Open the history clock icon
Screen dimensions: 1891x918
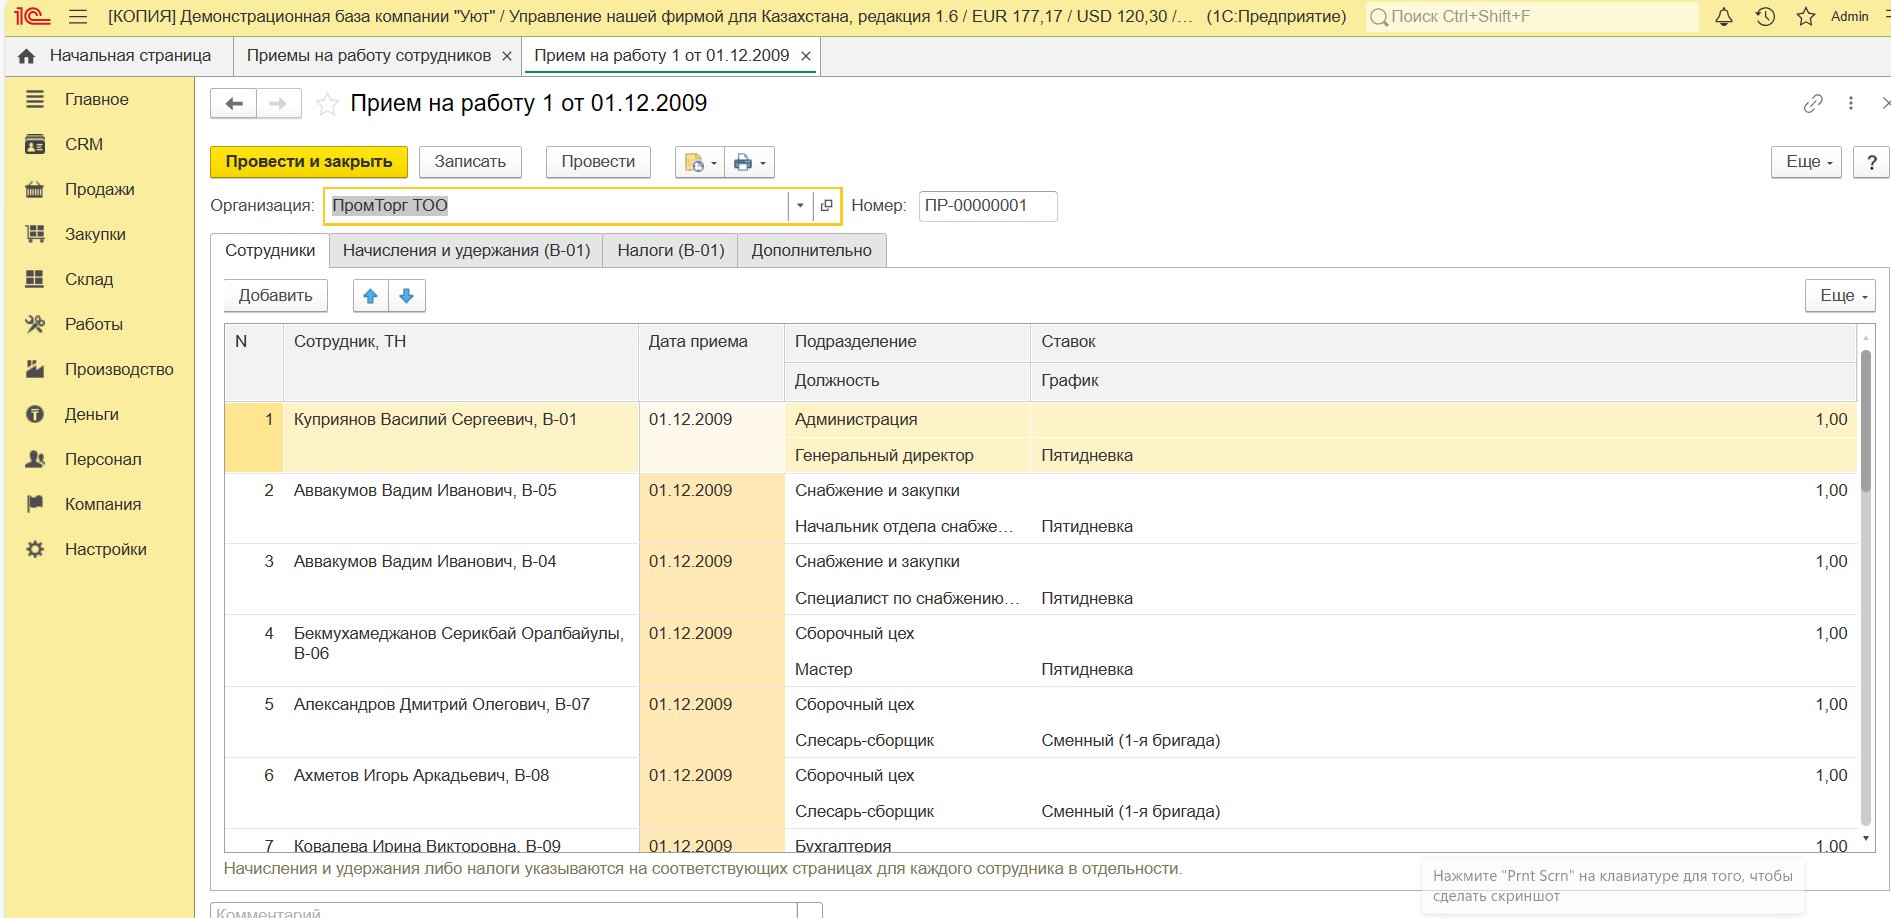coord(1765,17)
